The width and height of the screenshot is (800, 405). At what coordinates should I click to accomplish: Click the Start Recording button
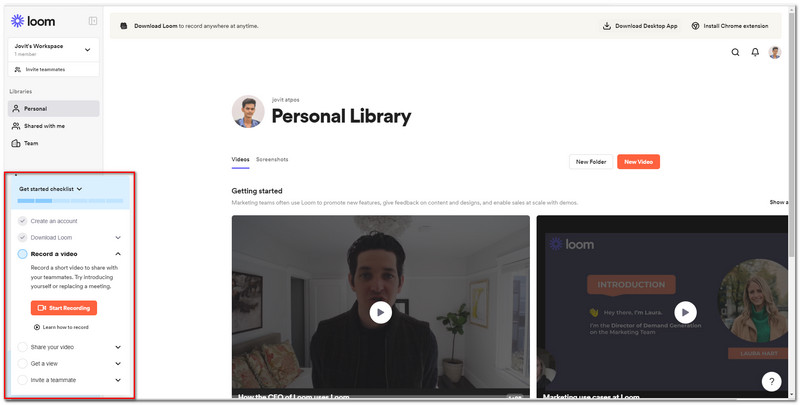[x=64, y=308]
